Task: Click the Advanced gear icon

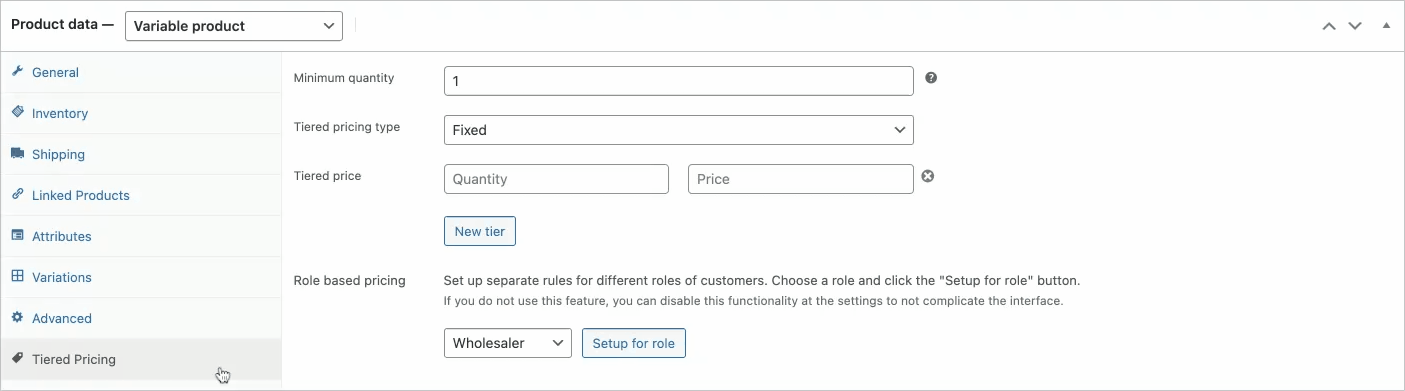Action: pyautogui.click(x=17, y=318)
